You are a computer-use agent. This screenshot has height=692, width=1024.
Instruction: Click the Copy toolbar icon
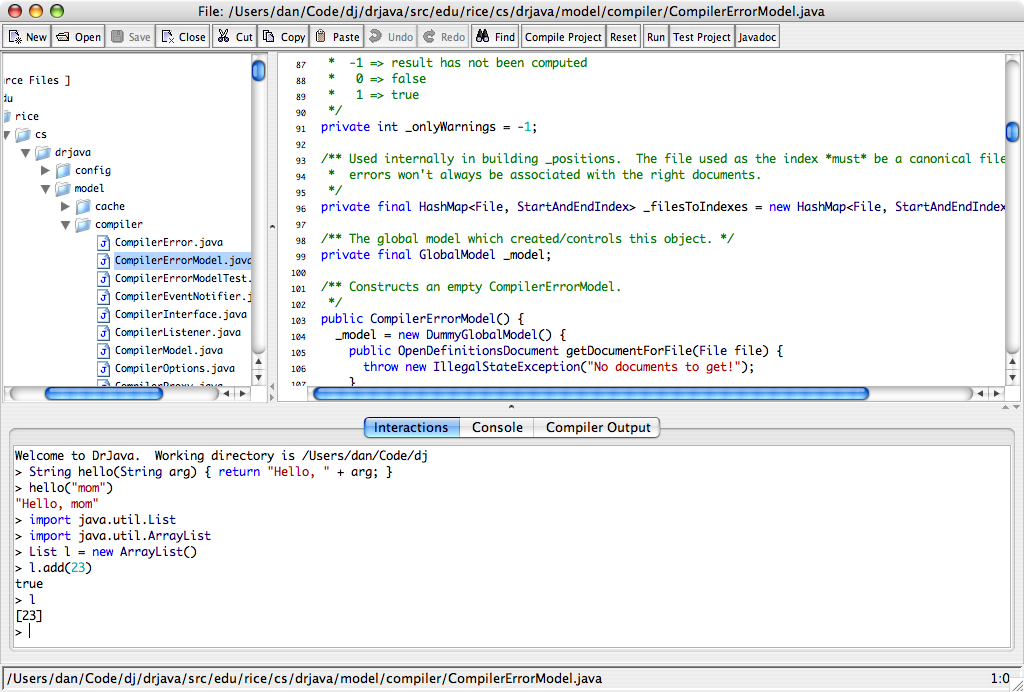[269, 37]
